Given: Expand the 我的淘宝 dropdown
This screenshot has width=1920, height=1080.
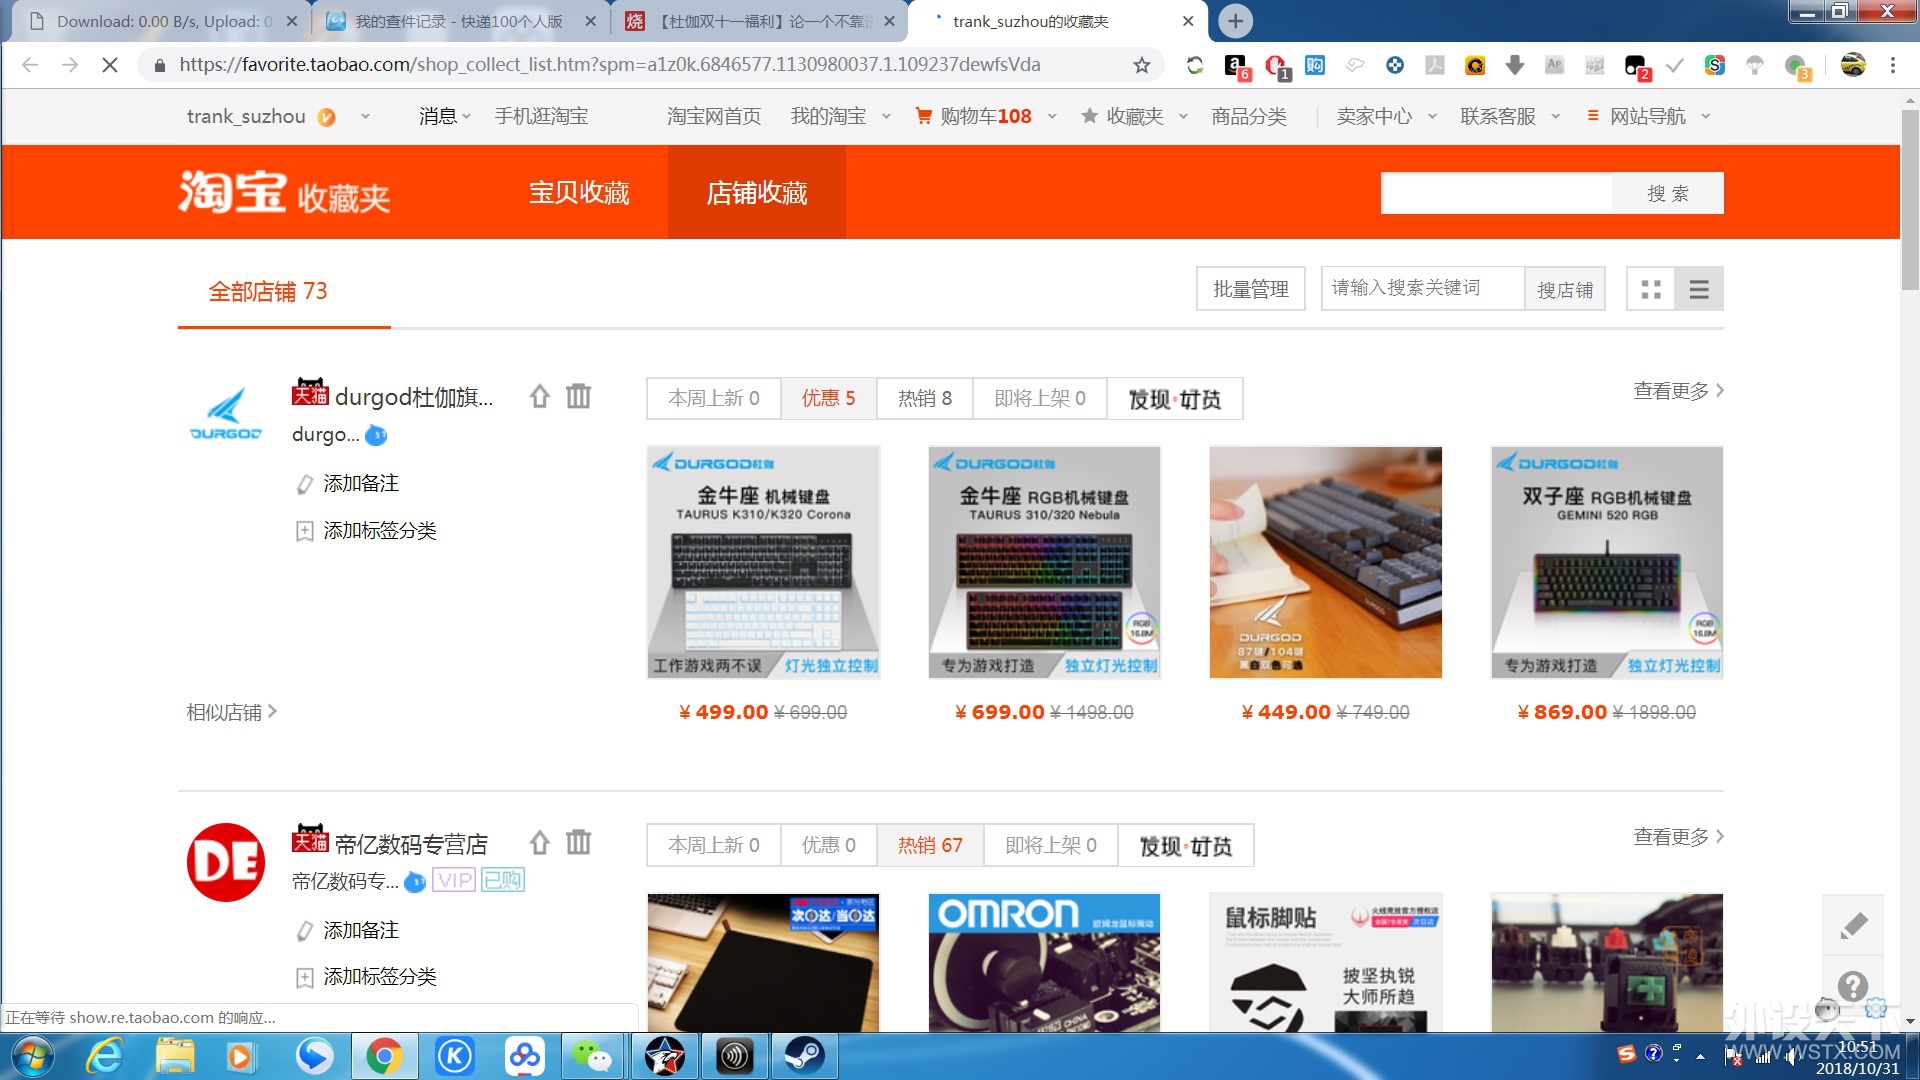Looking at the screenshot, I should 886,117.
